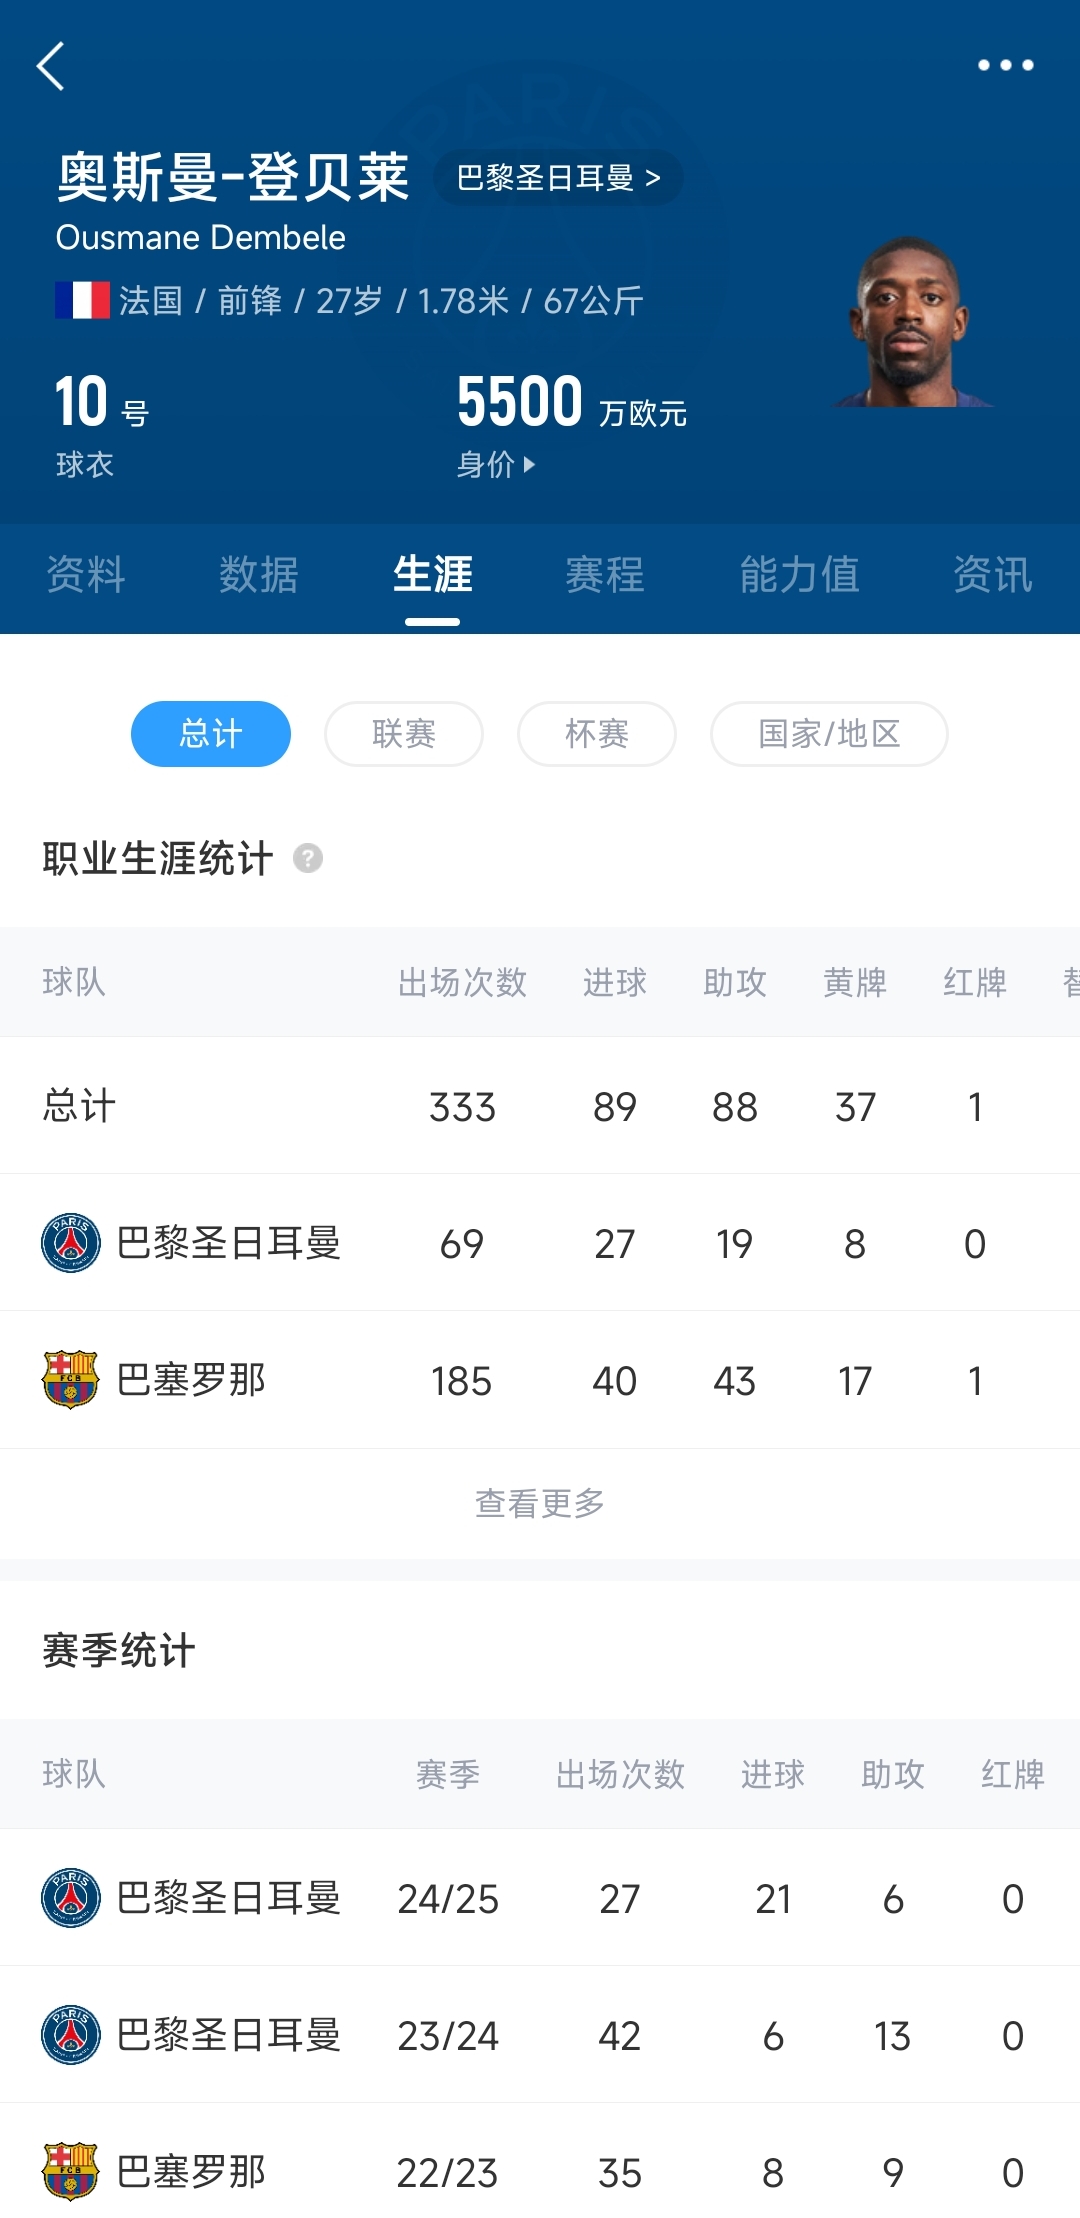Tap Dembele's player portrait photo

point(910,323)
